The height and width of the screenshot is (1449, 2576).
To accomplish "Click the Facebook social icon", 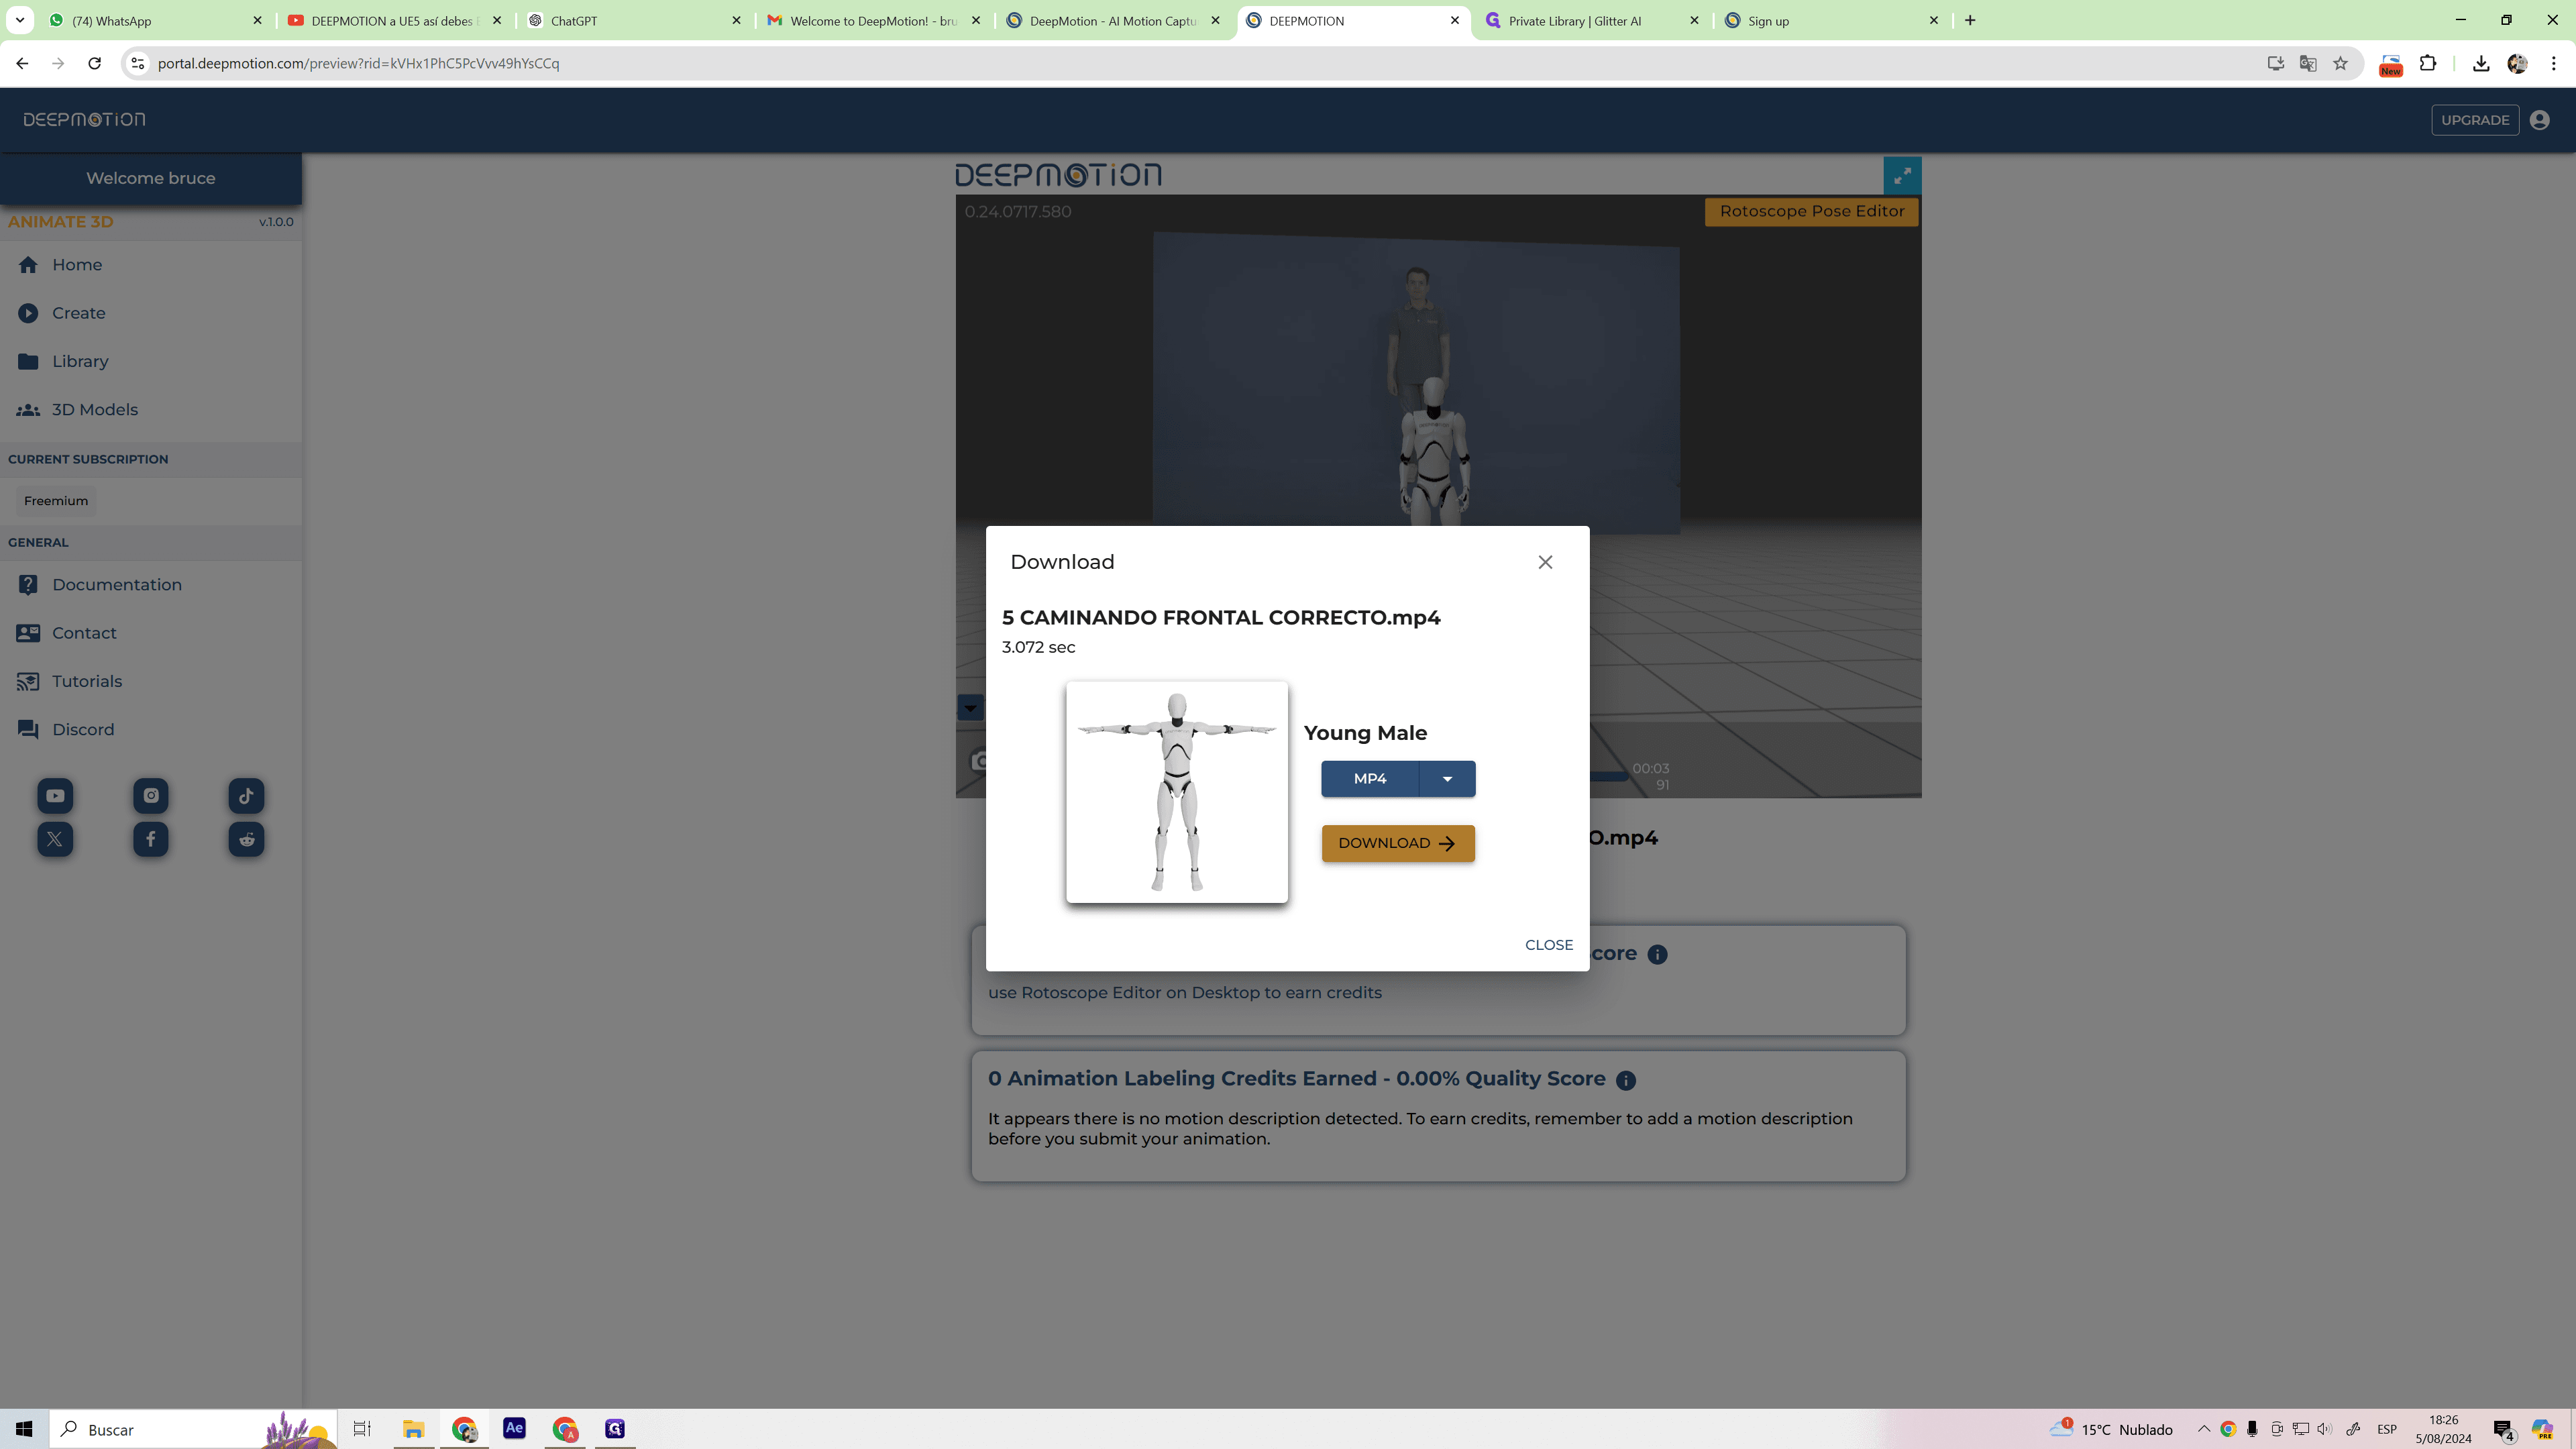I will (151, 839).
